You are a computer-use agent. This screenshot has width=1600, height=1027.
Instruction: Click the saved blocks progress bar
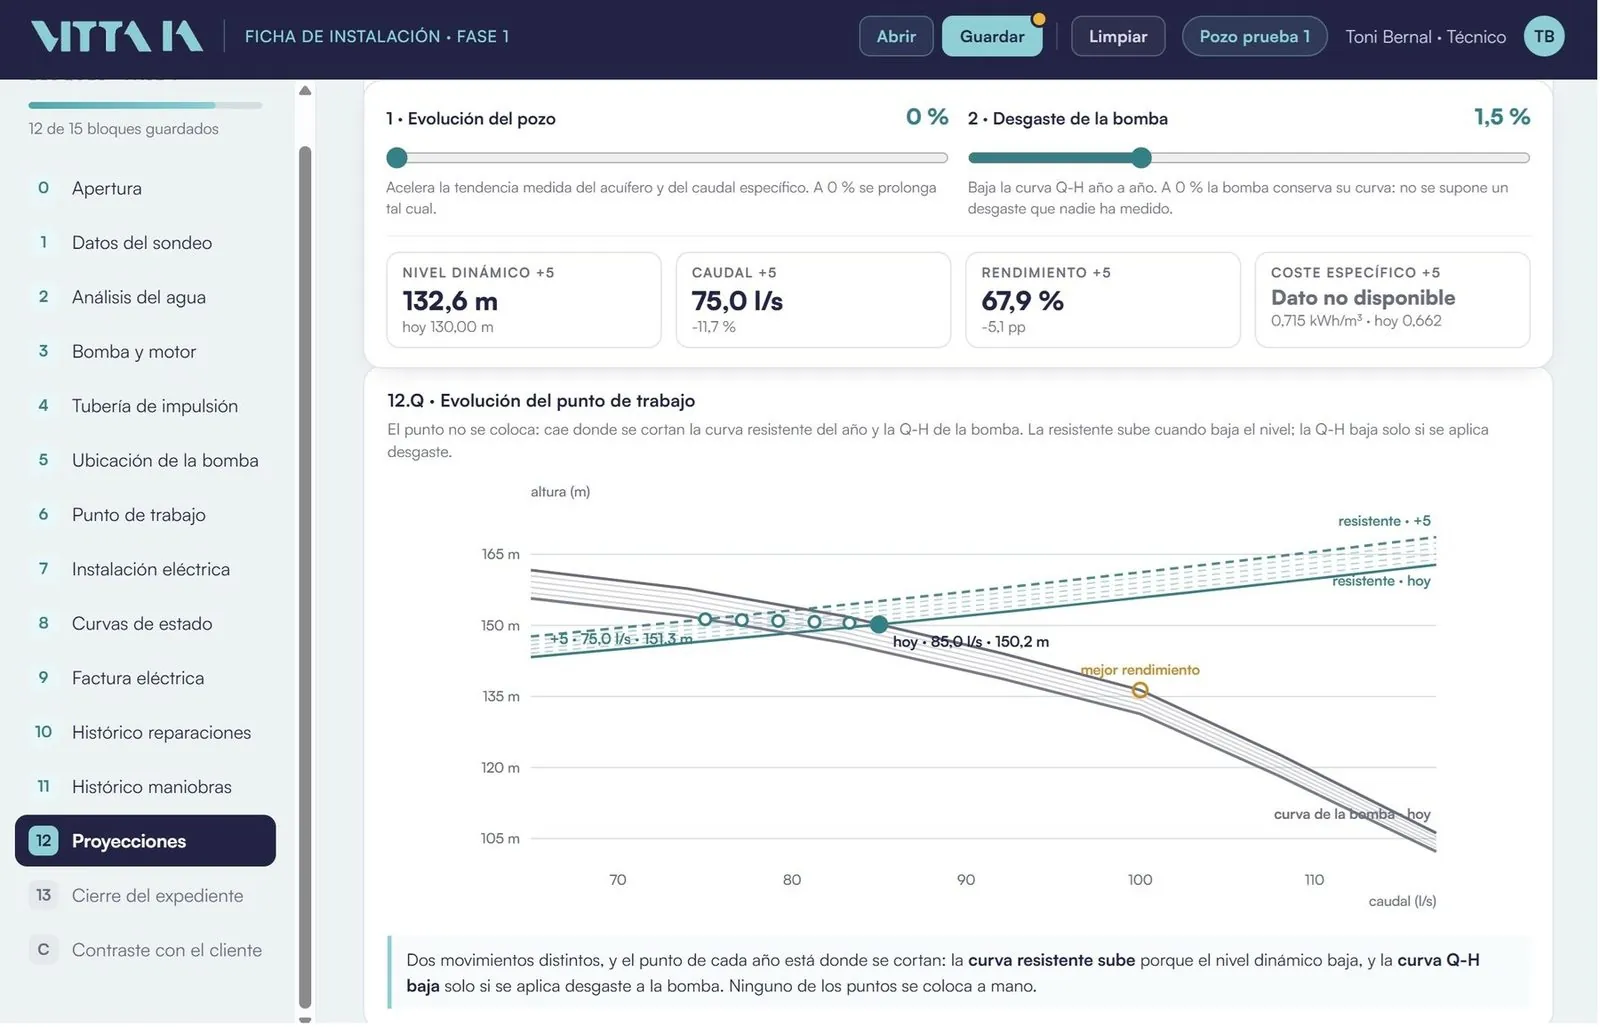click(145, 105)
